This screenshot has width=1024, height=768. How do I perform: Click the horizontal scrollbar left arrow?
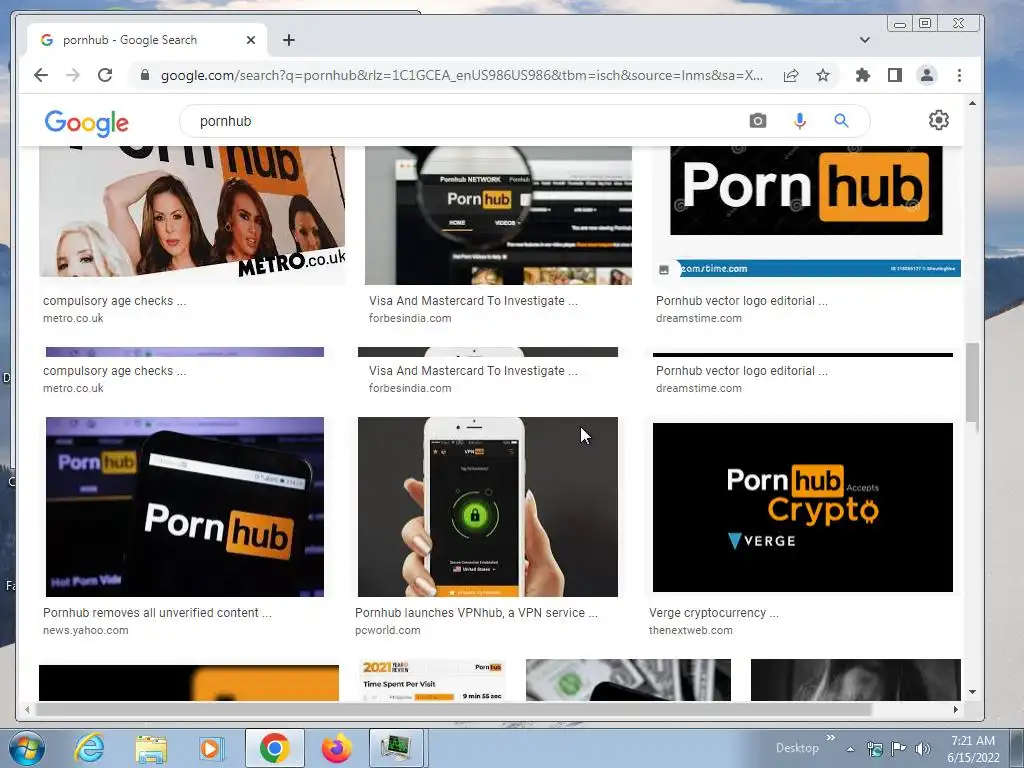click(x=27, y=709)
